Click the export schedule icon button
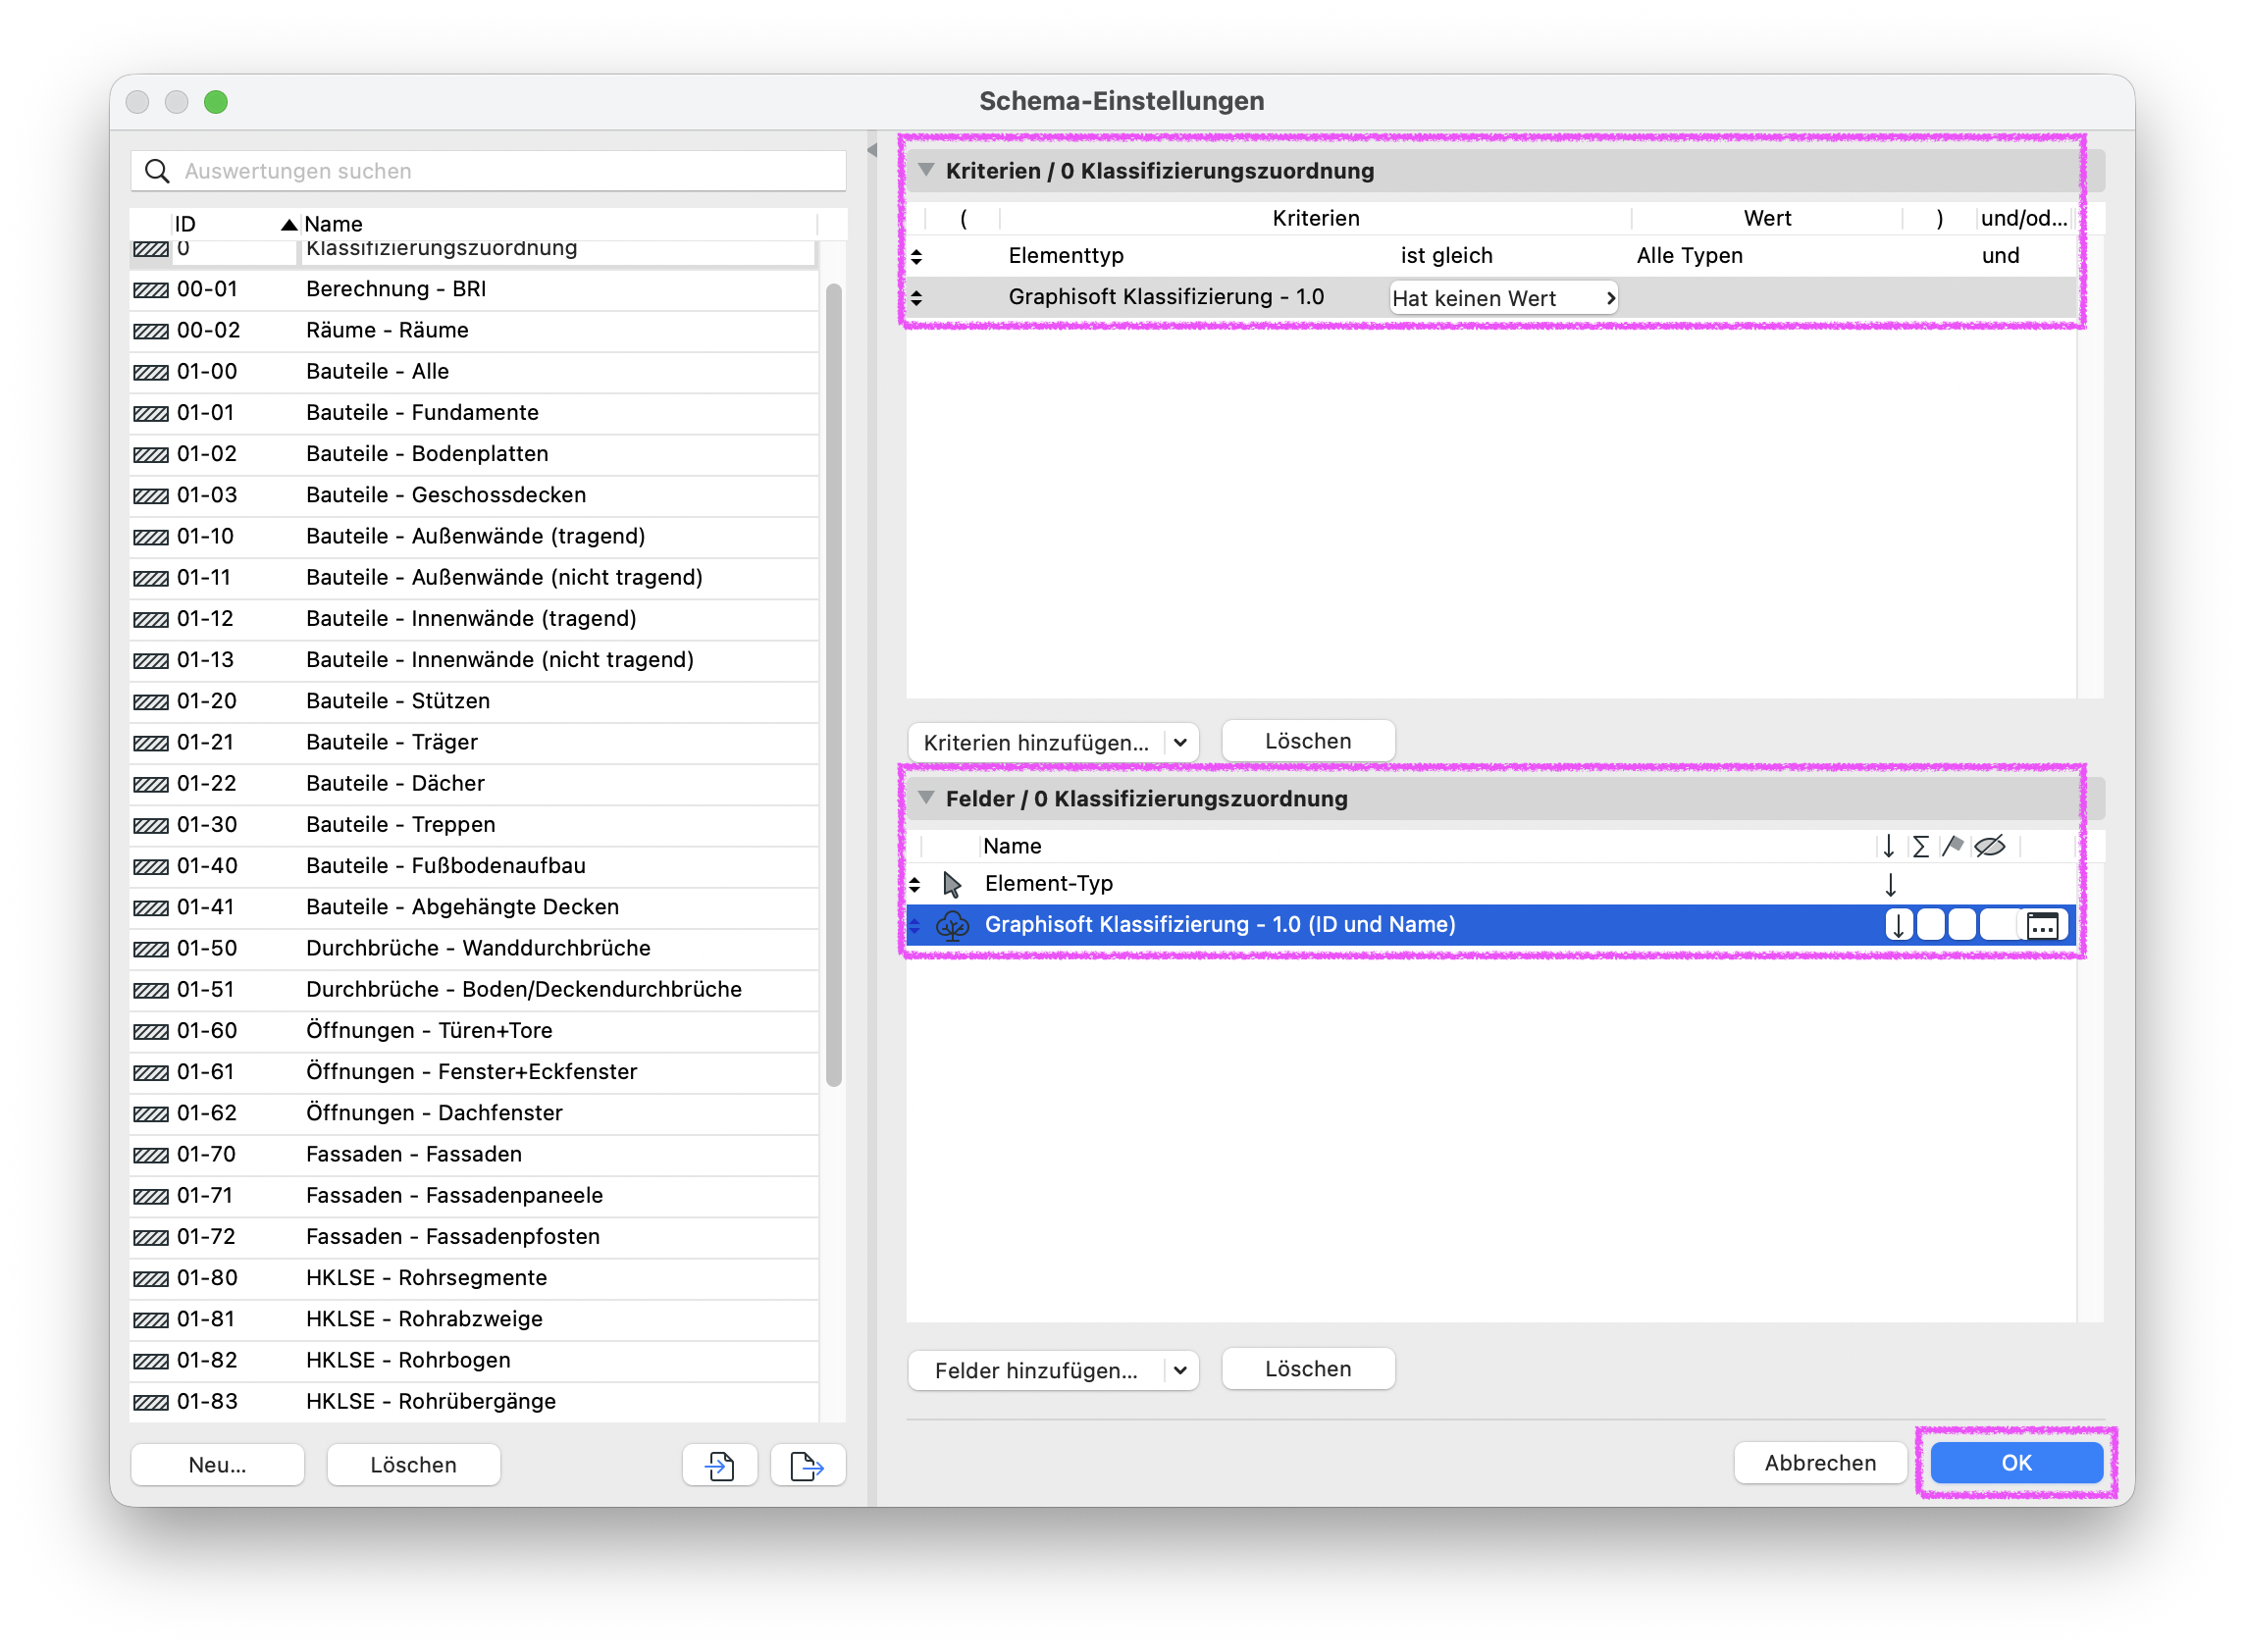2245x1652 pixels. click(x=807, y=1464)
